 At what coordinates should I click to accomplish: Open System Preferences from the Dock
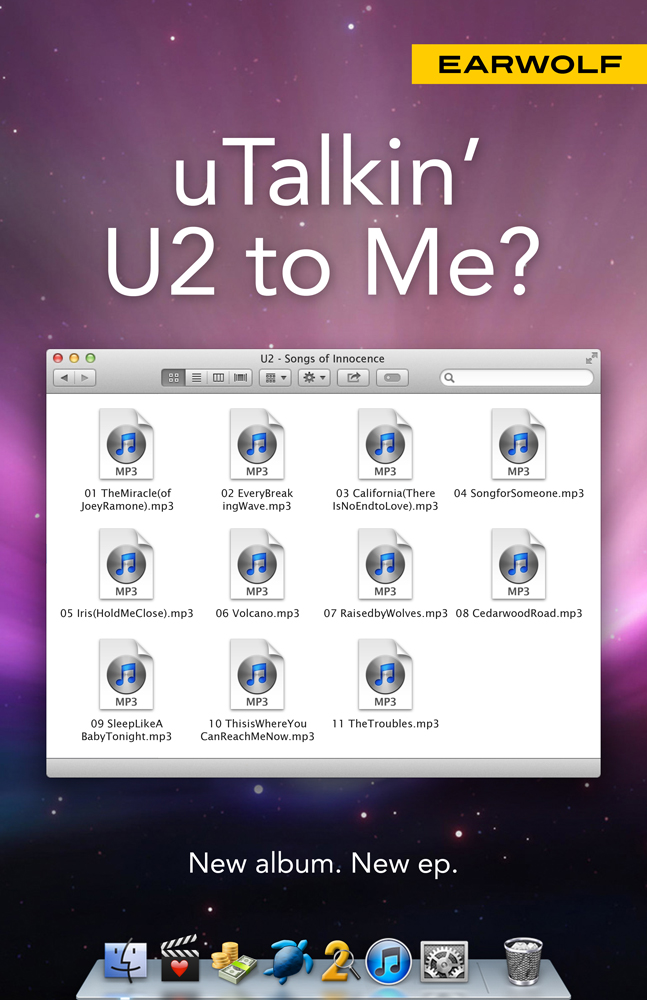(444, 961)
